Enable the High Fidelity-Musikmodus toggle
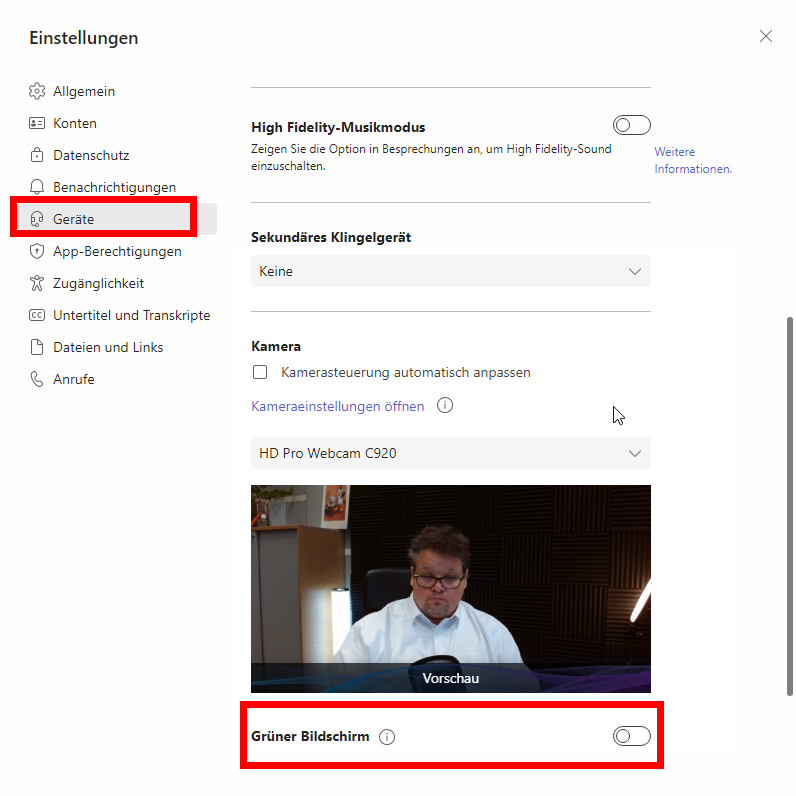Image resolution: width=796 pixels, height=796 pixels. coord(632,125)
